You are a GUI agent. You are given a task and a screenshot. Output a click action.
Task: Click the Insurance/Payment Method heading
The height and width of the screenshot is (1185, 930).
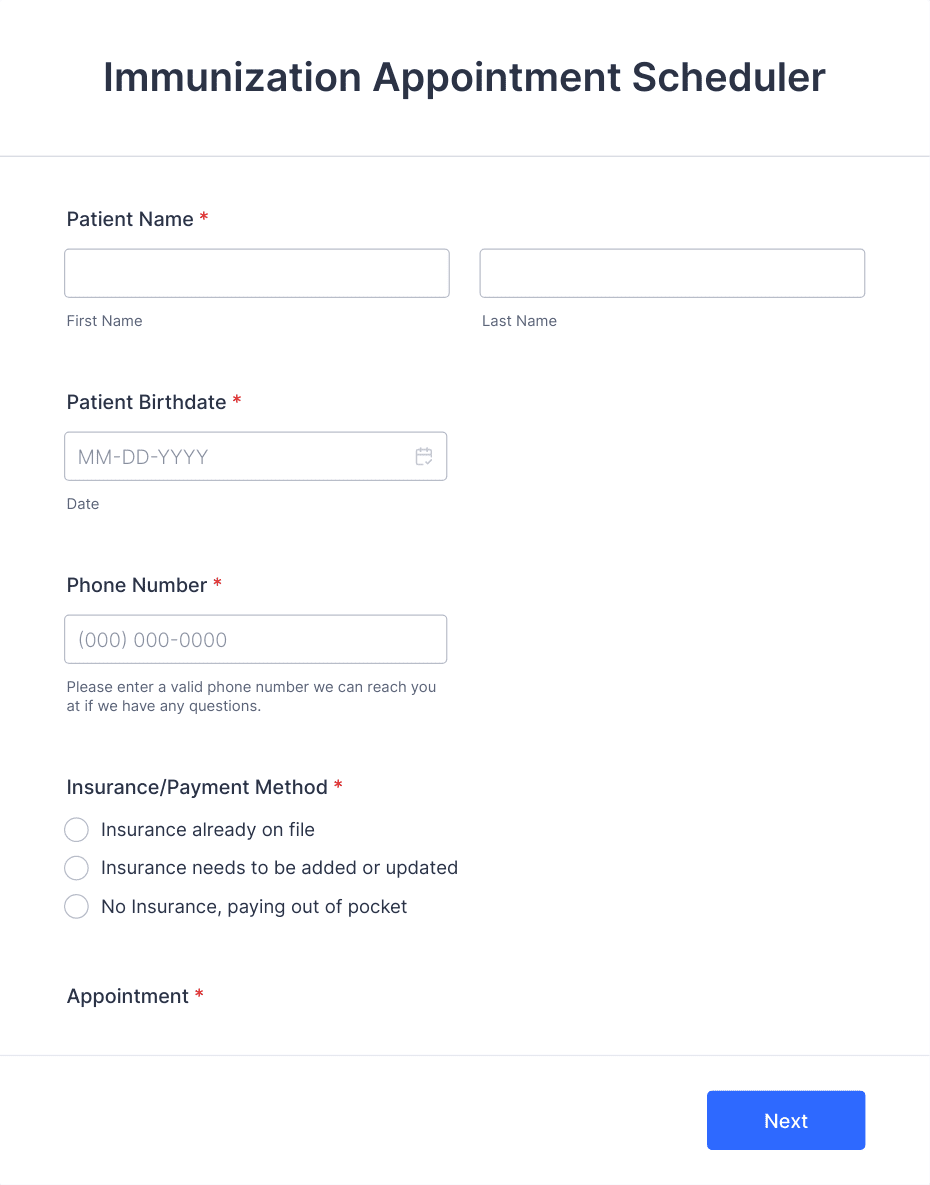[196, 788]
